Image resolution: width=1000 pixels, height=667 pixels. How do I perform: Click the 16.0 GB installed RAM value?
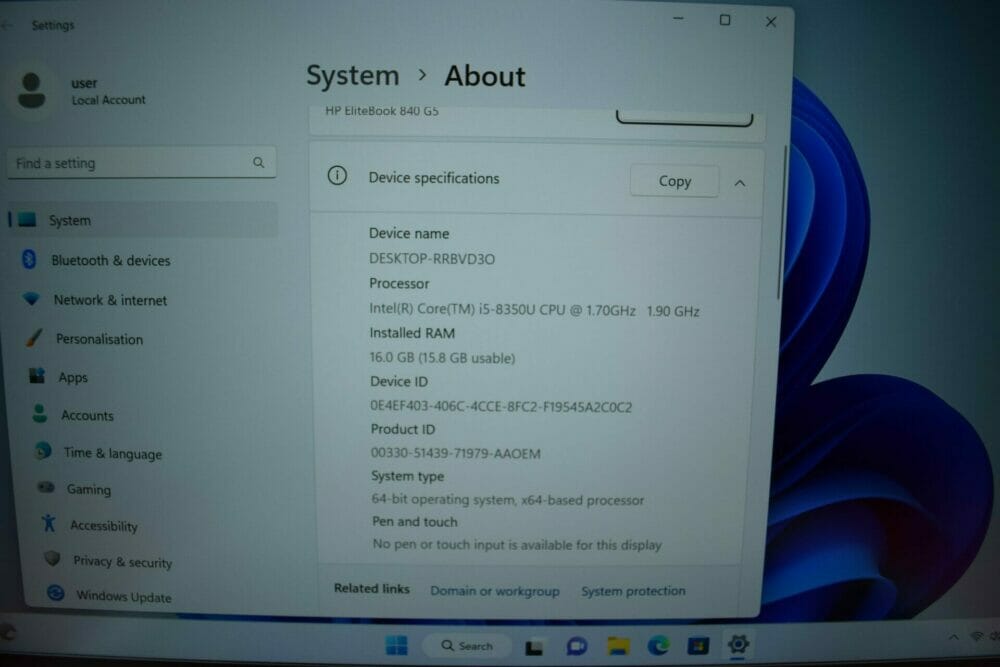pyautogui.click(x=443, y=357)
